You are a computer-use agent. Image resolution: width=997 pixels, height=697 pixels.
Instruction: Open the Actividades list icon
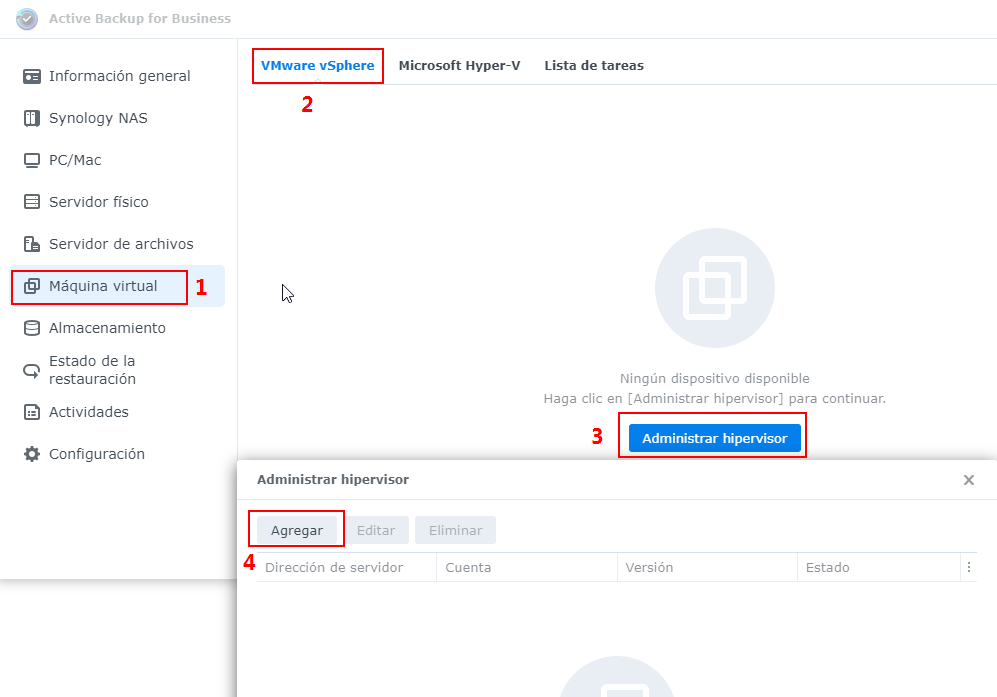point(32,412)
